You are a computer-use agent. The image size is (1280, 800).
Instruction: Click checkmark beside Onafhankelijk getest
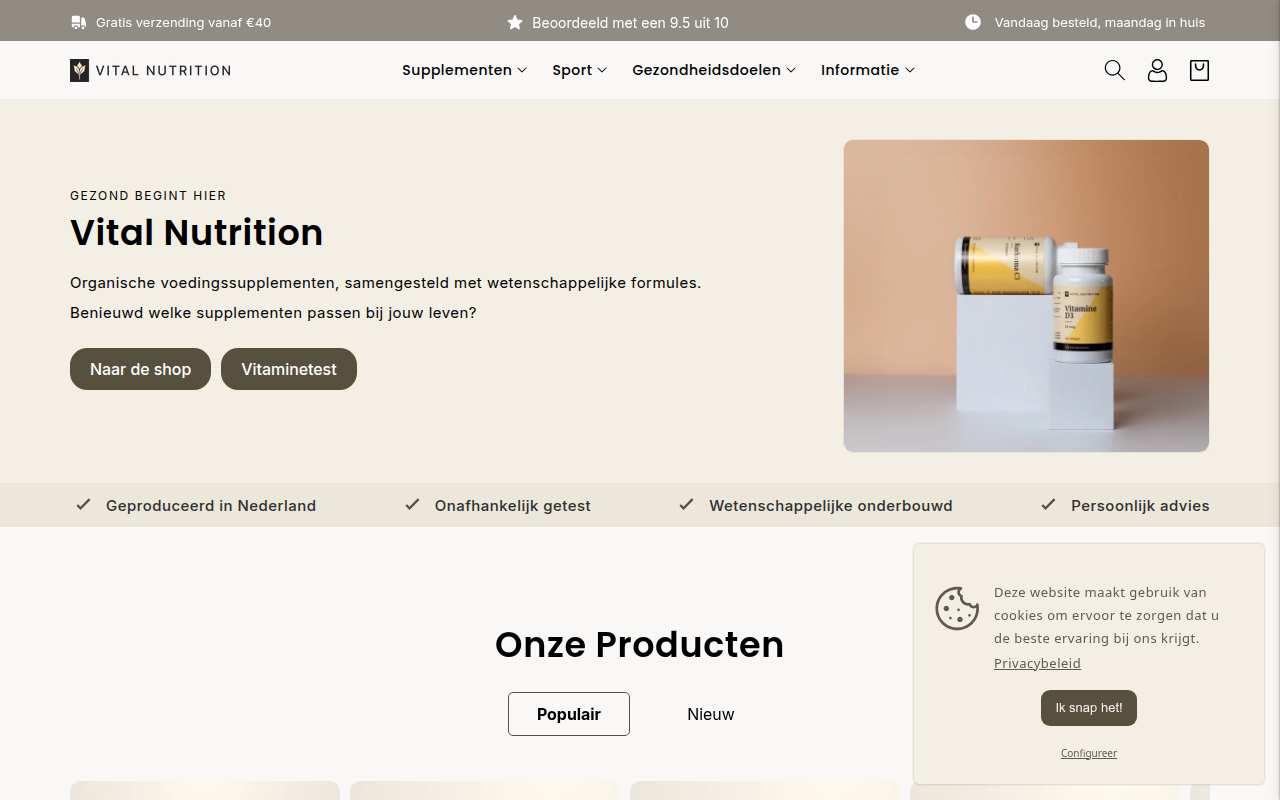coord(412,505)
